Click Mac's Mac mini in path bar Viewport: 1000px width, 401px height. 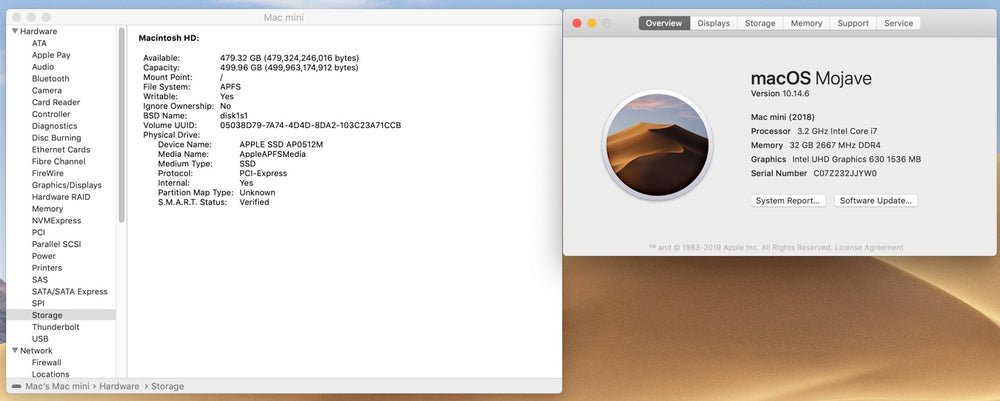(58, 386)
